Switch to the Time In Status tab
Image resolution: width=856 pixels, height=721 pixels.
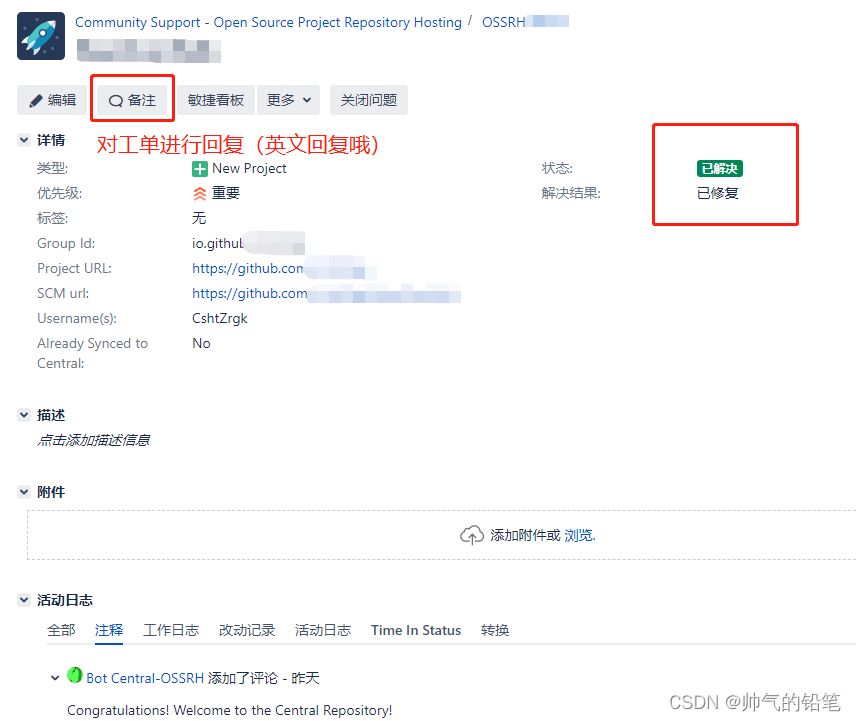pyautogui.click(x=416, y=630)
